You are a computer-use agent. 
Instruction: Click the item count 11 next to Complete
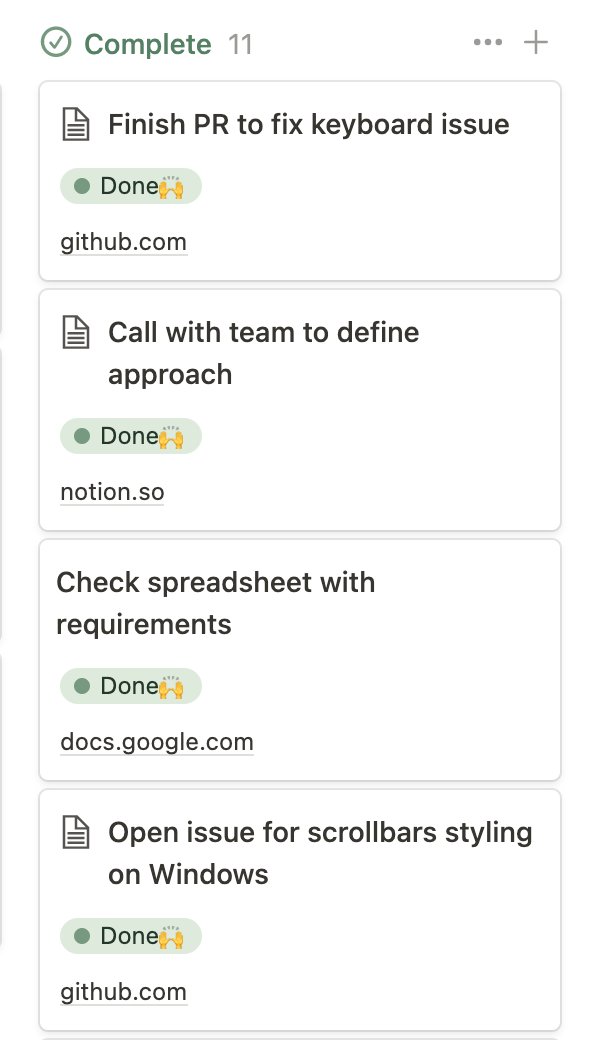point(243,42)
